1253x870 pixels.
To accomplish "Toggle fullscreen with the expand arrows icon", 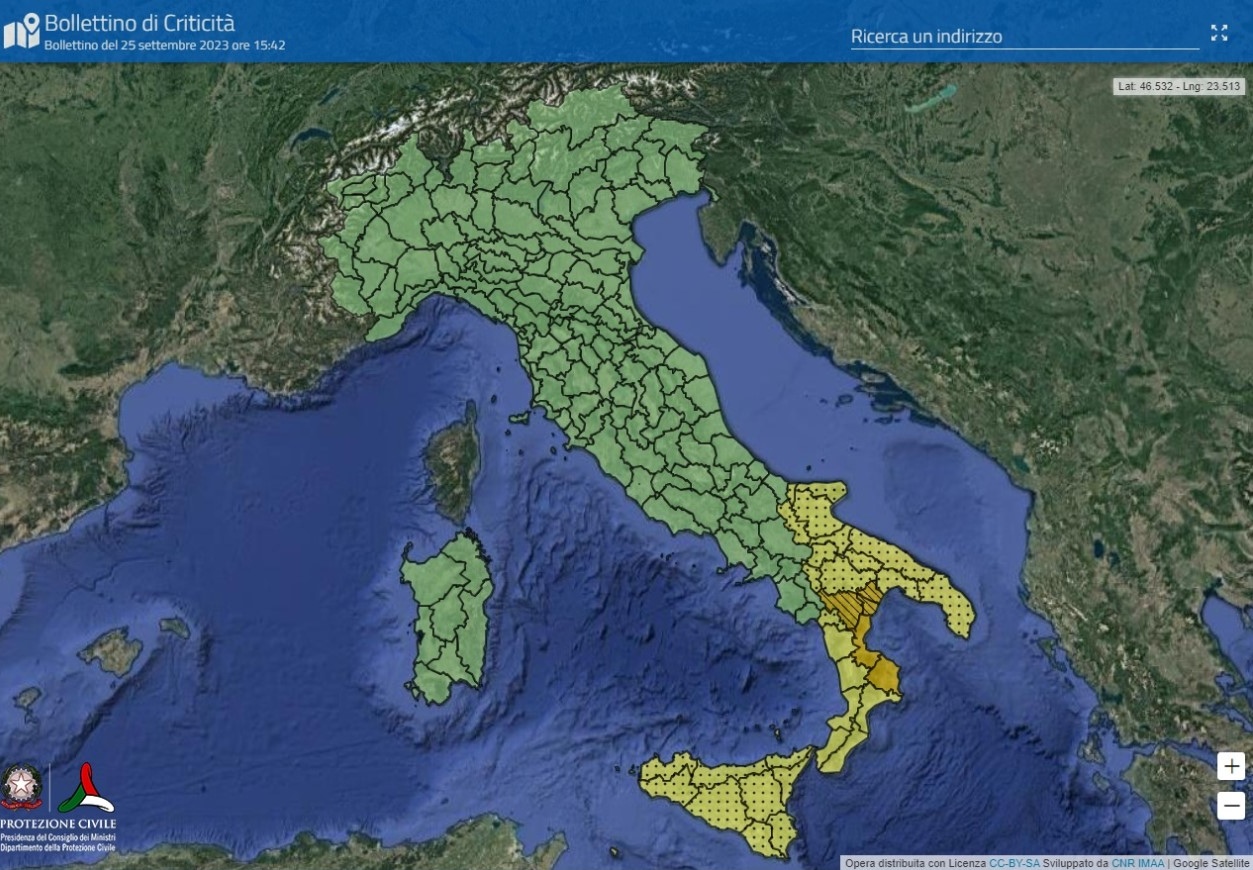I will (x=1219, y=33).
